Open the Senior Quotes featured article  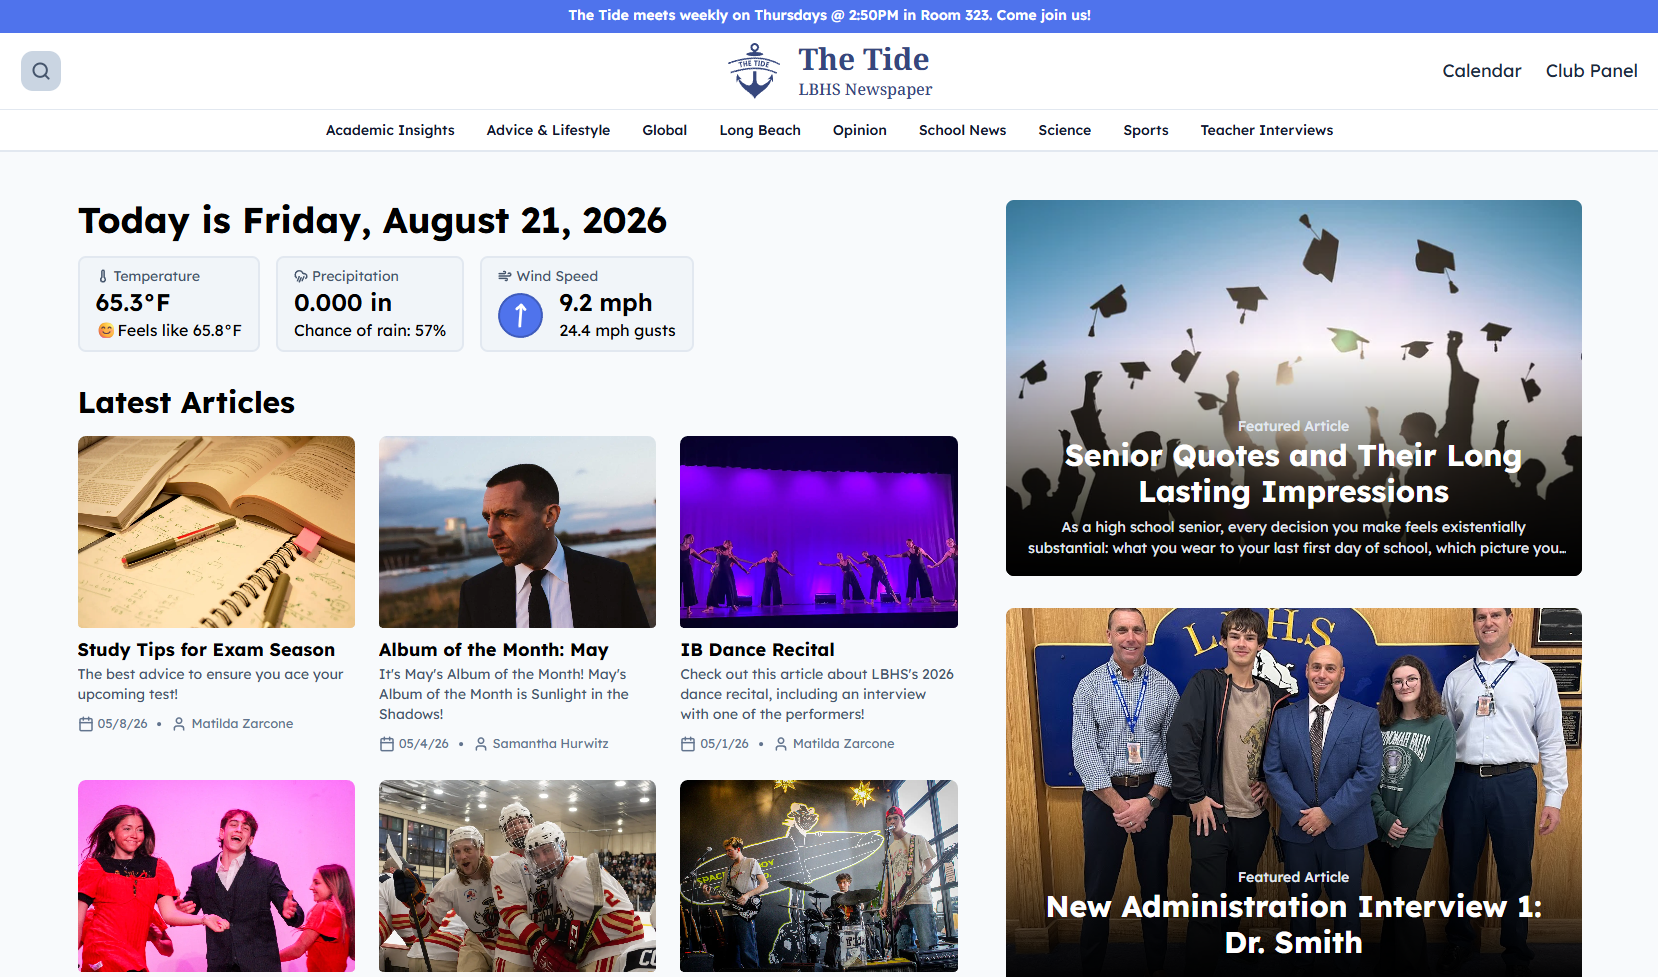pyautogui.click(x=1294, y=388)
